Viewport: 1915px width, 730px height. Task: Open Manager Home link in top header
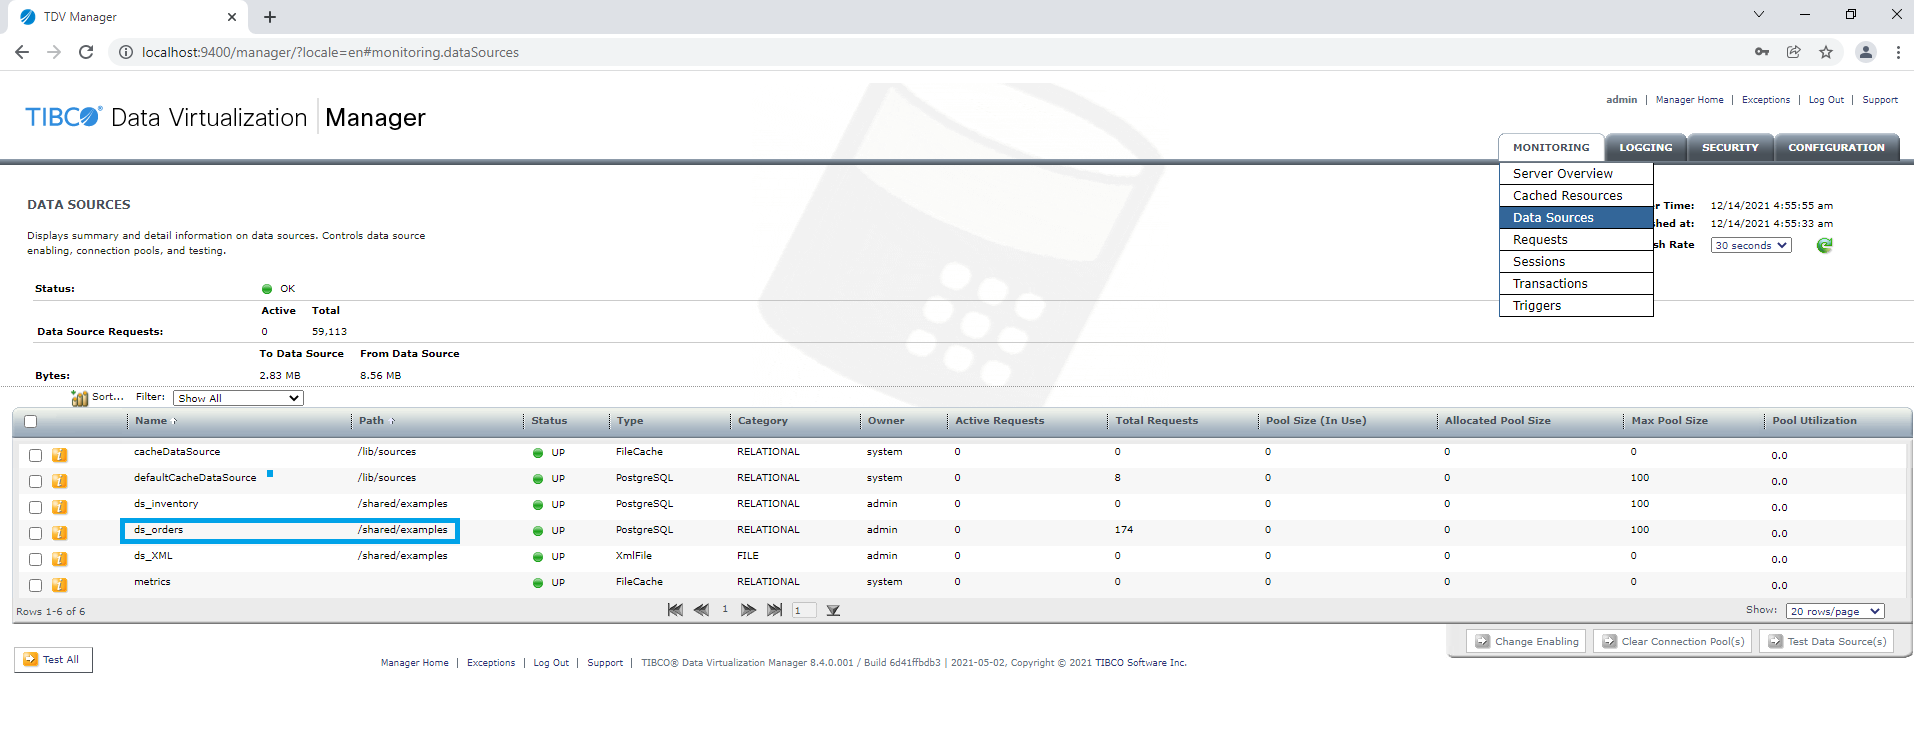pyautogui.click(x=1689, y=100)
